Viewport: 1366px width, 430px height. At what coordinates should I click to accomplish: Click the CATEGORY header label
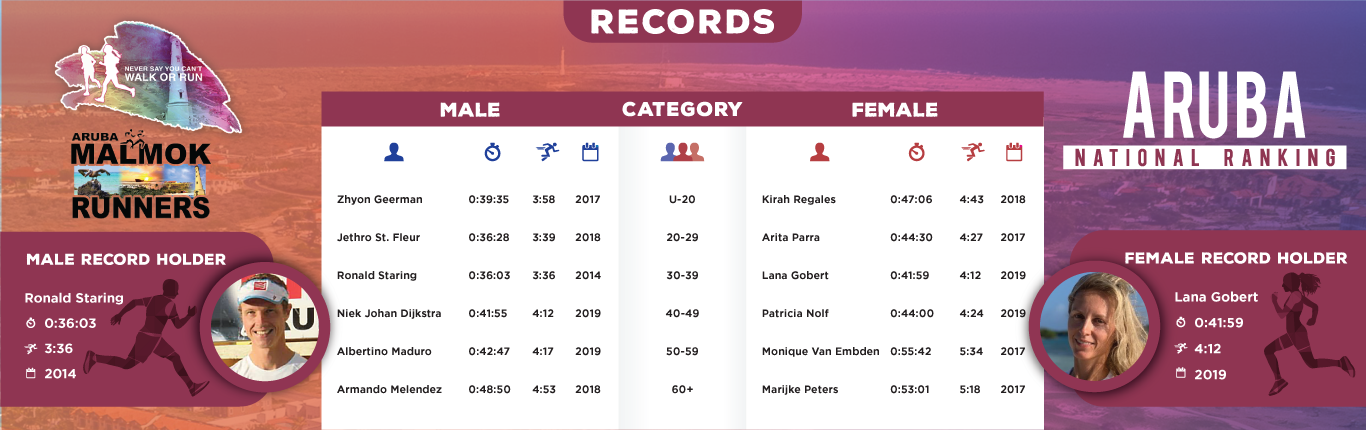[x=682, y=110]
